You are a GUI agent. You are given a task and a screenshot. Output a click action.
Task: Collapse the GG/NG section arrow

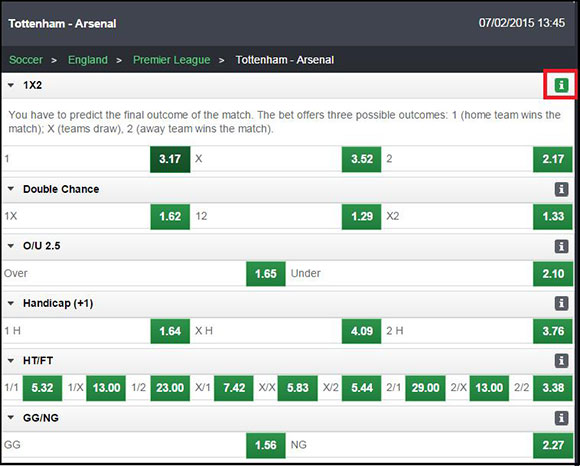pos(11,418)
